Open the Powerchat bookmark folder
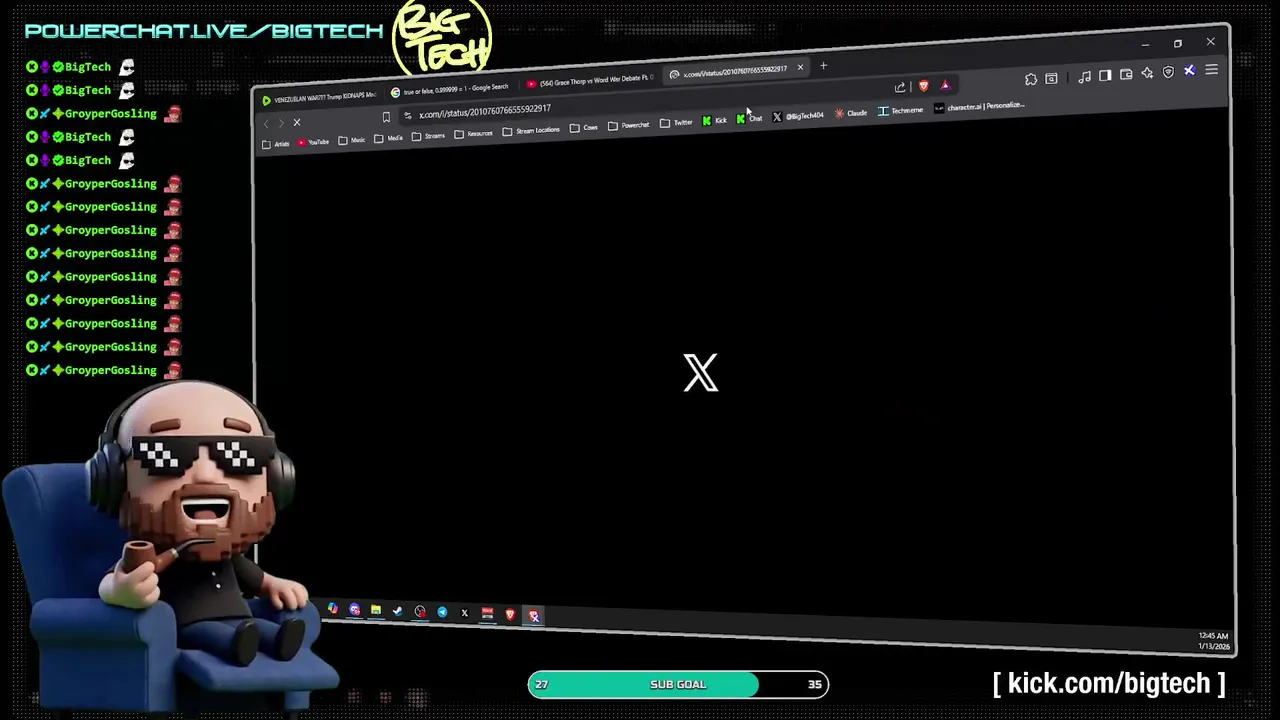 pos(628,126)
